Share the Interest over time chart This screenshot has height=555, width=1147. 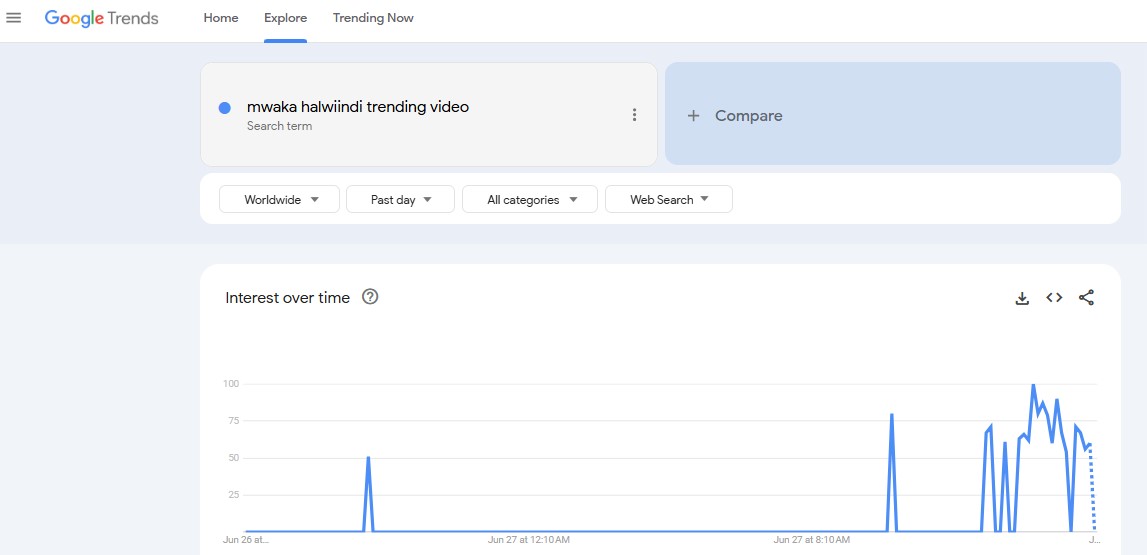point(1087,298)
